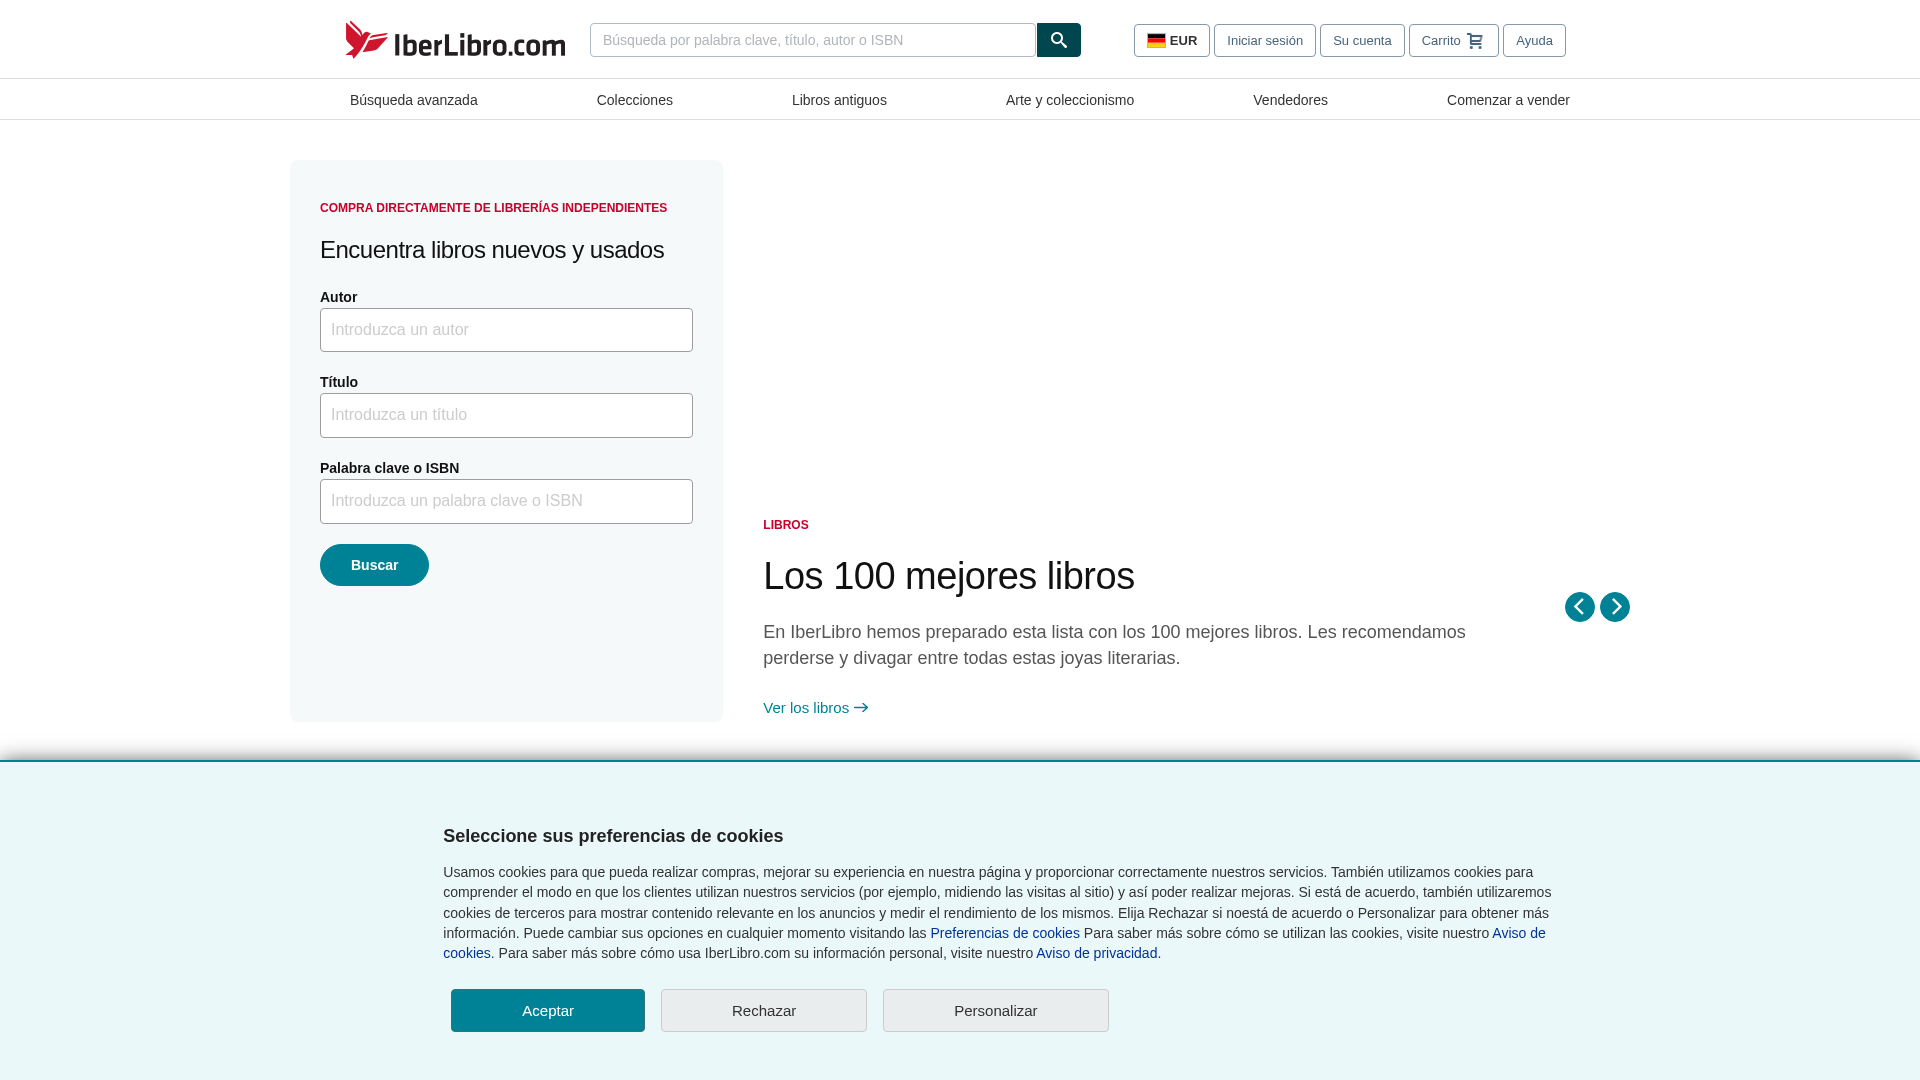
Task: Open Aviso de privacidad link
Action: (1098, 953)
